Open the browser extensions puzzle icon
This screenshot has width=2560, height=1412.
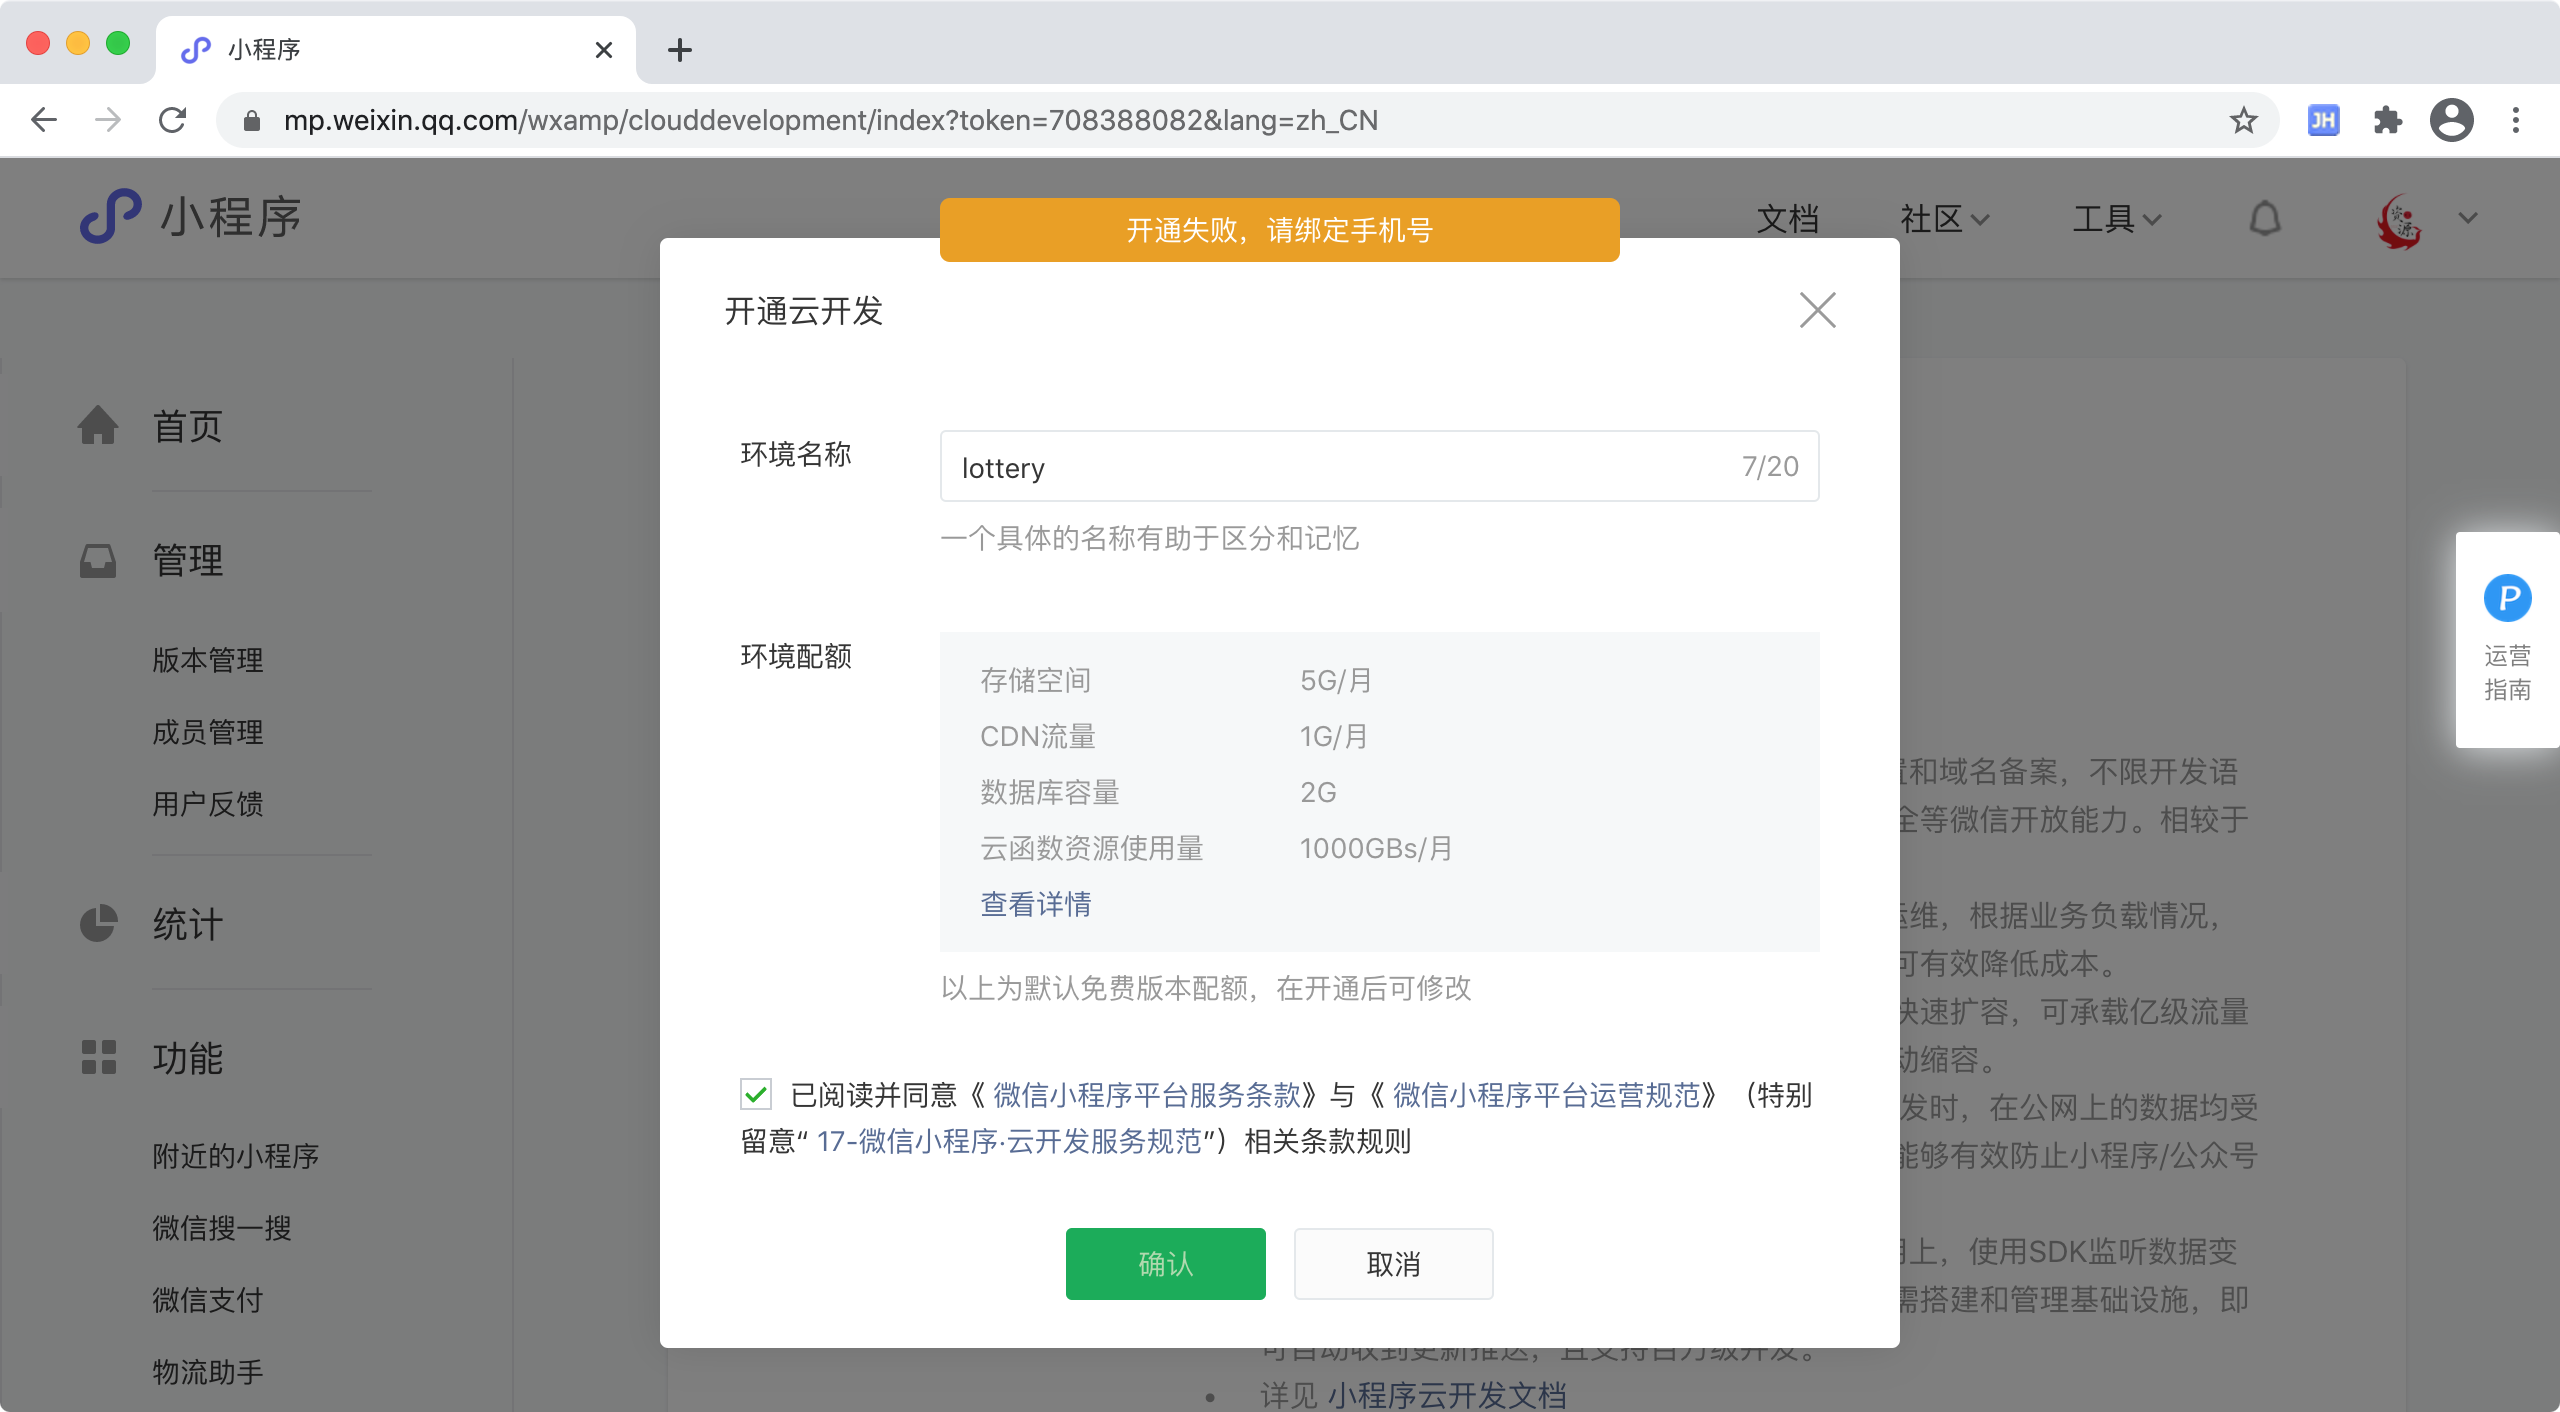(2387, 120)
